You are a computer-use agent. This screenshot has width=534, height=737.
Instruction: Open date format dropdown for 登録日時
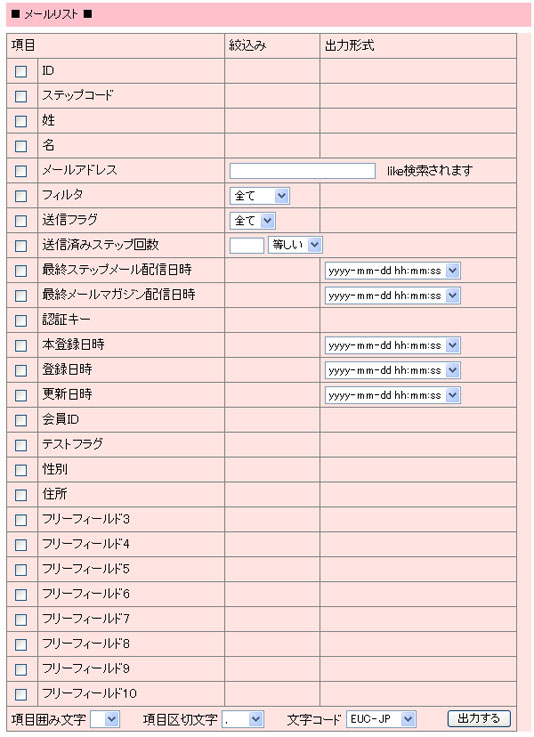point(393,370)
